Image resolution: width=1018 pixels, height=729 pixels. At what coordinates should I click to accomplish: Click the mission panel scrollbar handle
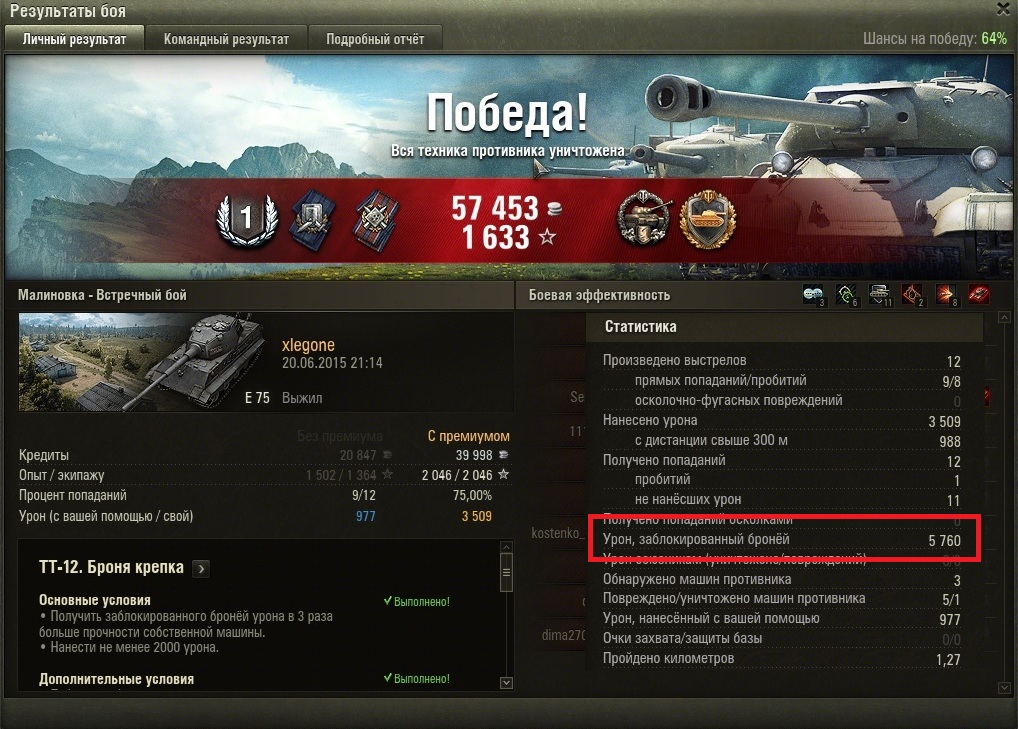click(x=506, y=573)
